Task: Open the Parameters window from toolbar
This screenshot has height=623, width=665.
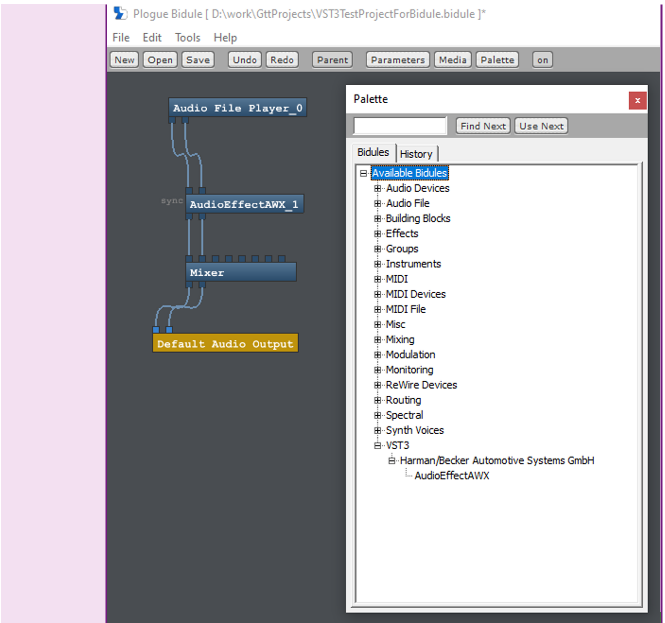Action: (398, 60)
